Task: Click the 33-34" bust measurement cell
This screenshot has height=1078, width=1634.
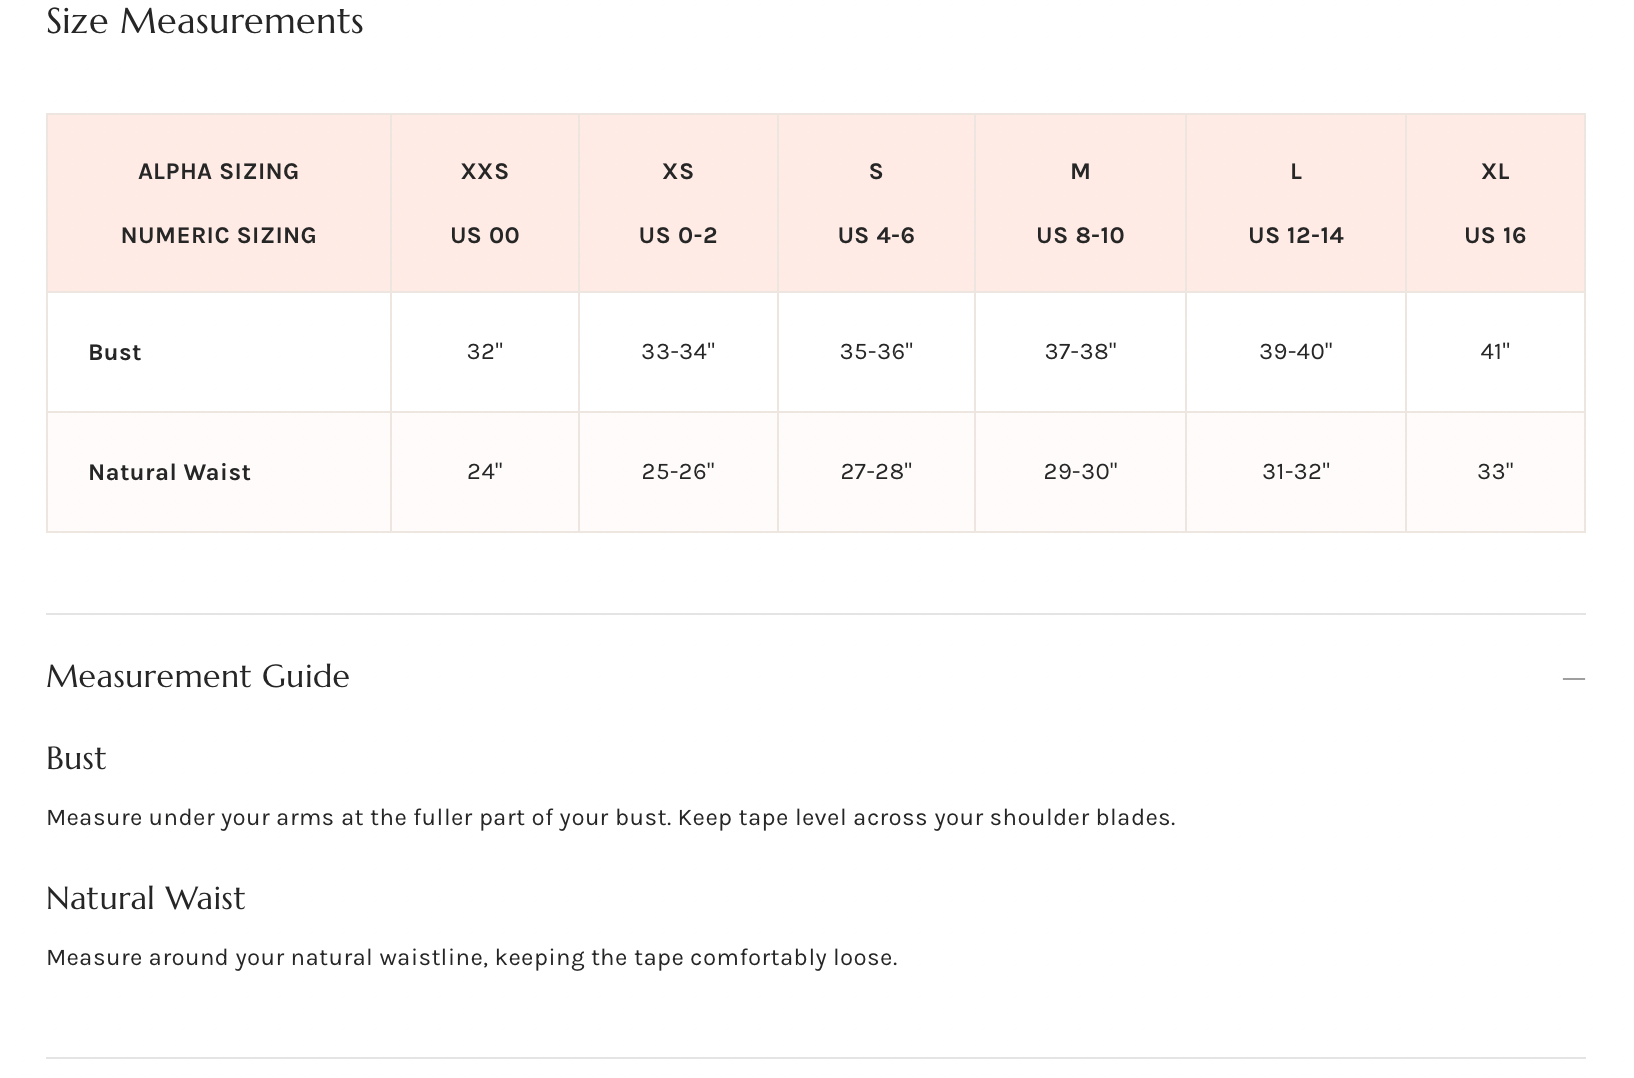Action: (x=678, y=352)
